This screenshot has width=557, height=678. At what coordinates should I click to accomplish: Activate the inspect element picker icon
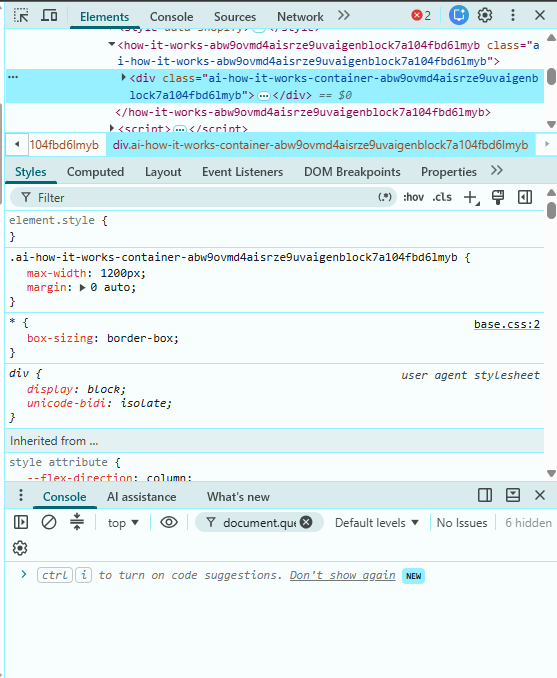pos(21,16)
